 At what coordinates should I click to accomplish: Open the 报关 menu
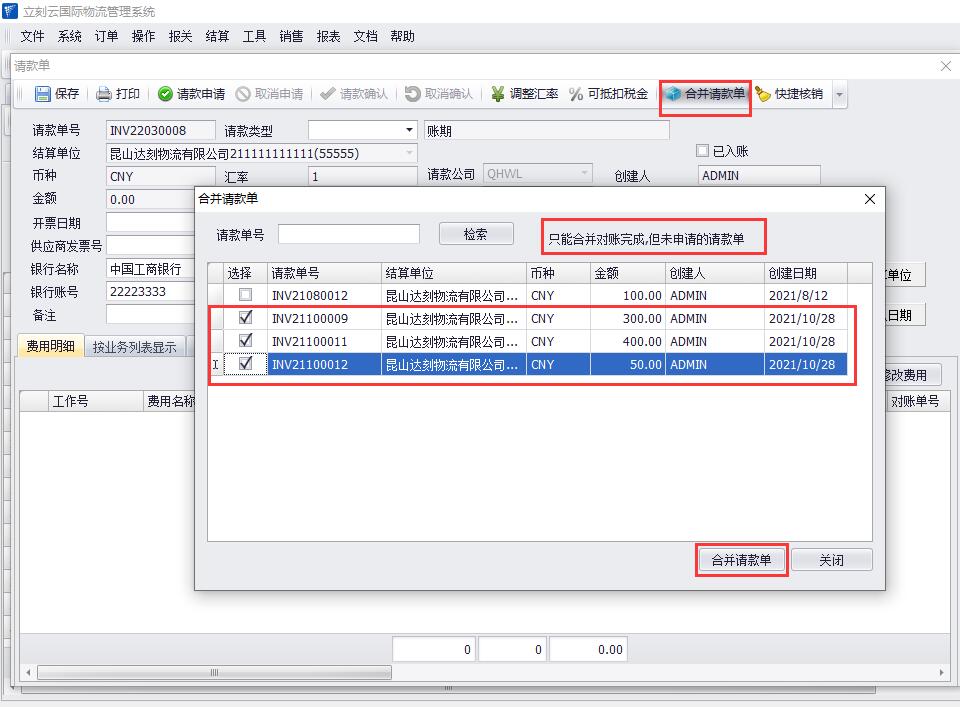[180, 36]
